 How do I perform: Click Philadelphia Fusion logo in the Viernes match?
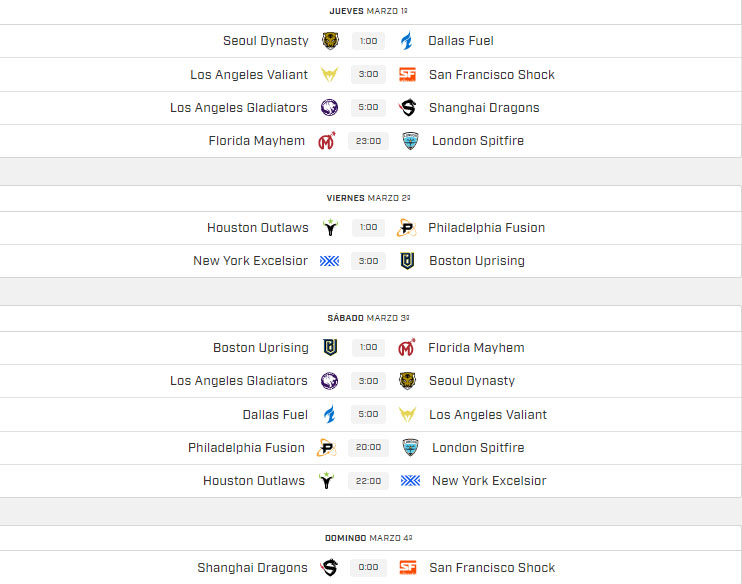[x=406, y=228]
